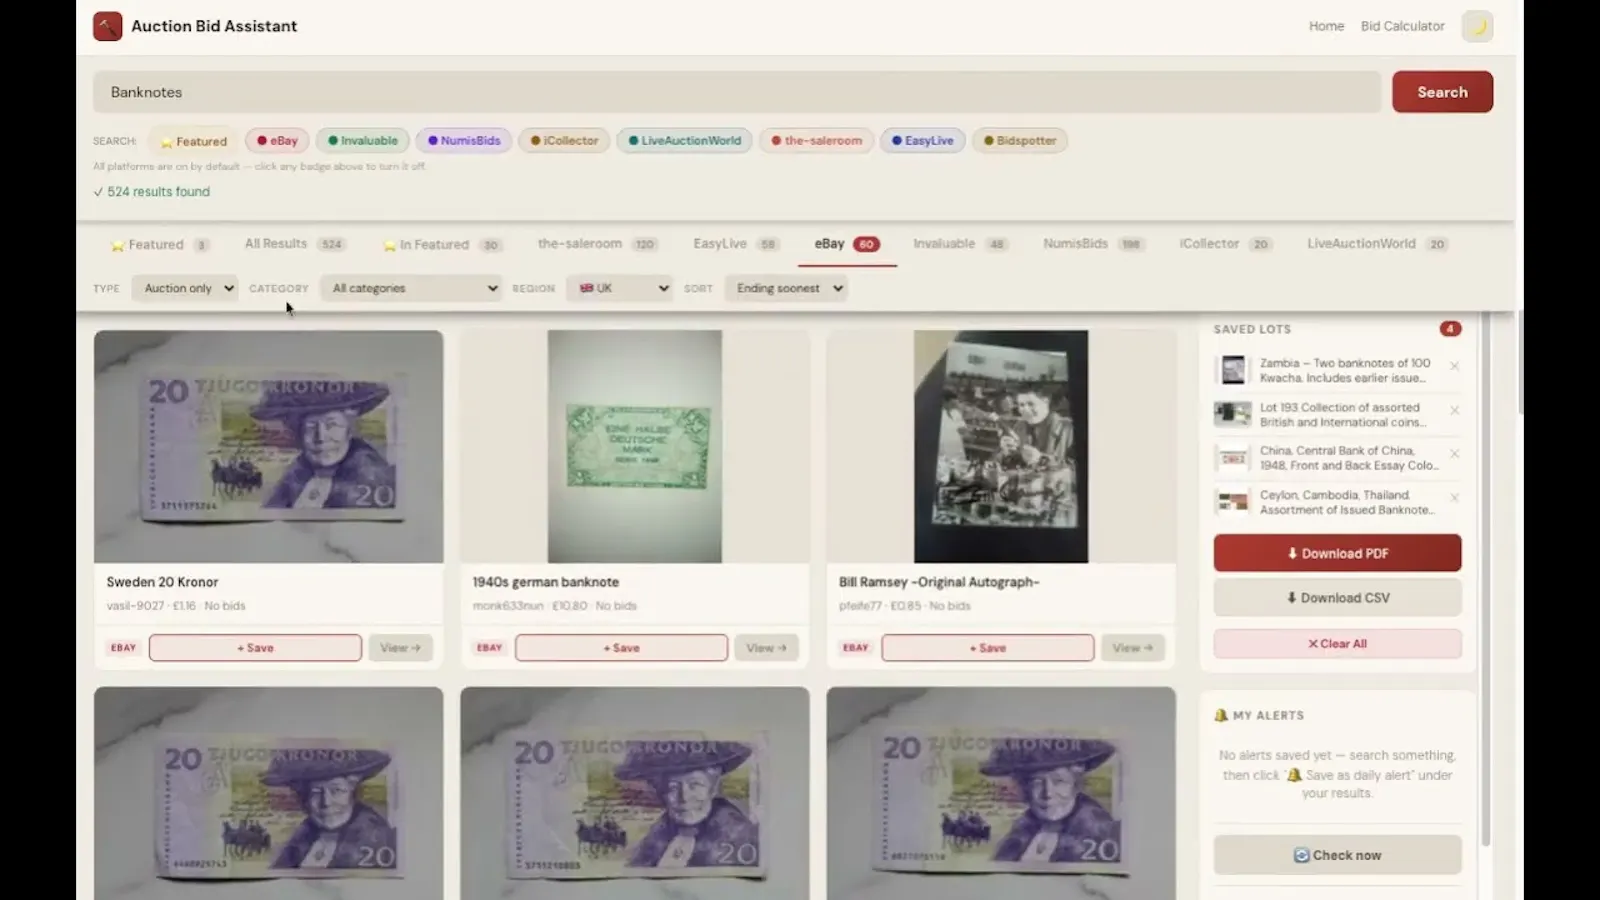Clear all saved lots
The height and width of the screenshot is (900, 1600).
coord(1337,644)
